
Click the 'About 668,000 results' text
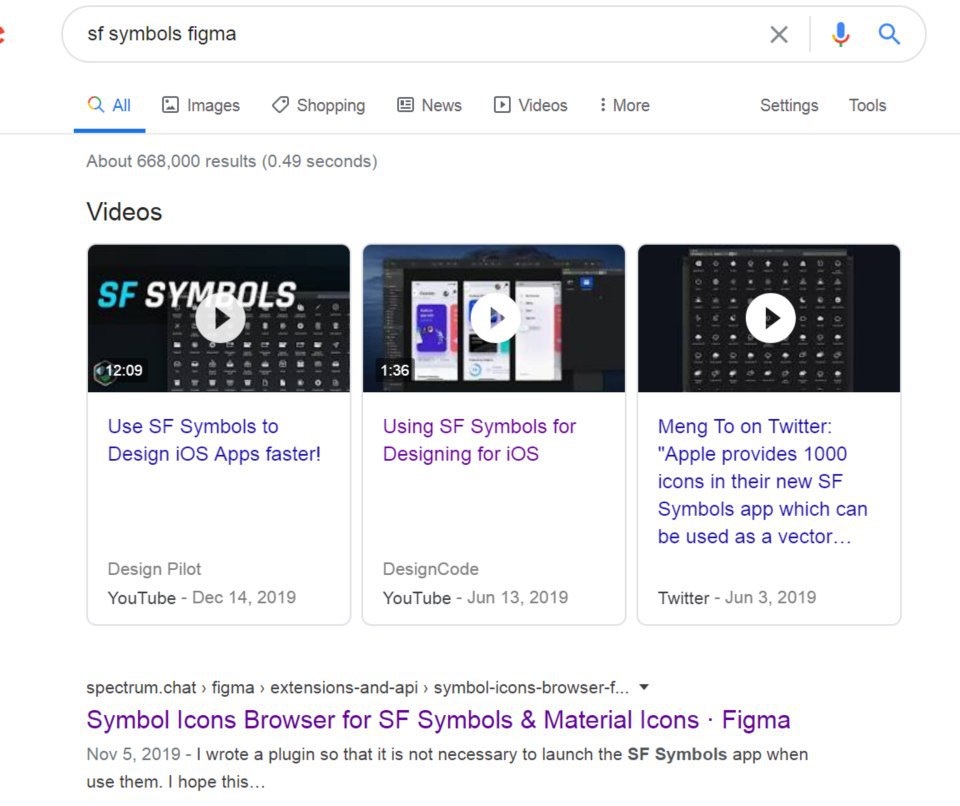point(231,161)
